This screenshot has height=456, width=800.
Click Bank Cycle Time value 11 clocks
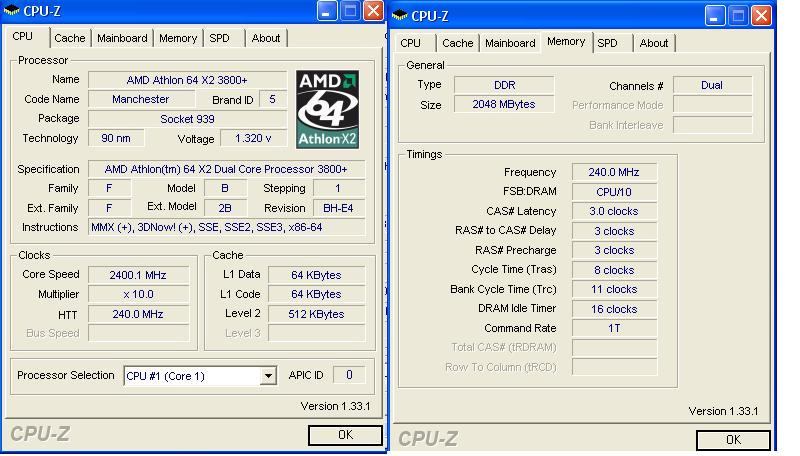pos(614,289)
